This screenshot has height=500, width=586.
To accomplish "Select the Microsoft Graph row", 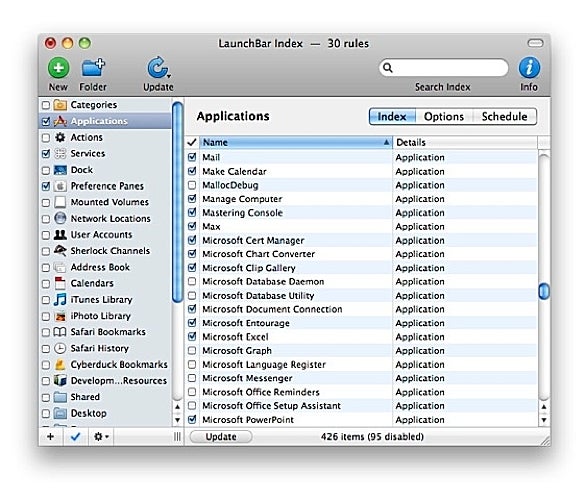I will (x=361, y=351).
